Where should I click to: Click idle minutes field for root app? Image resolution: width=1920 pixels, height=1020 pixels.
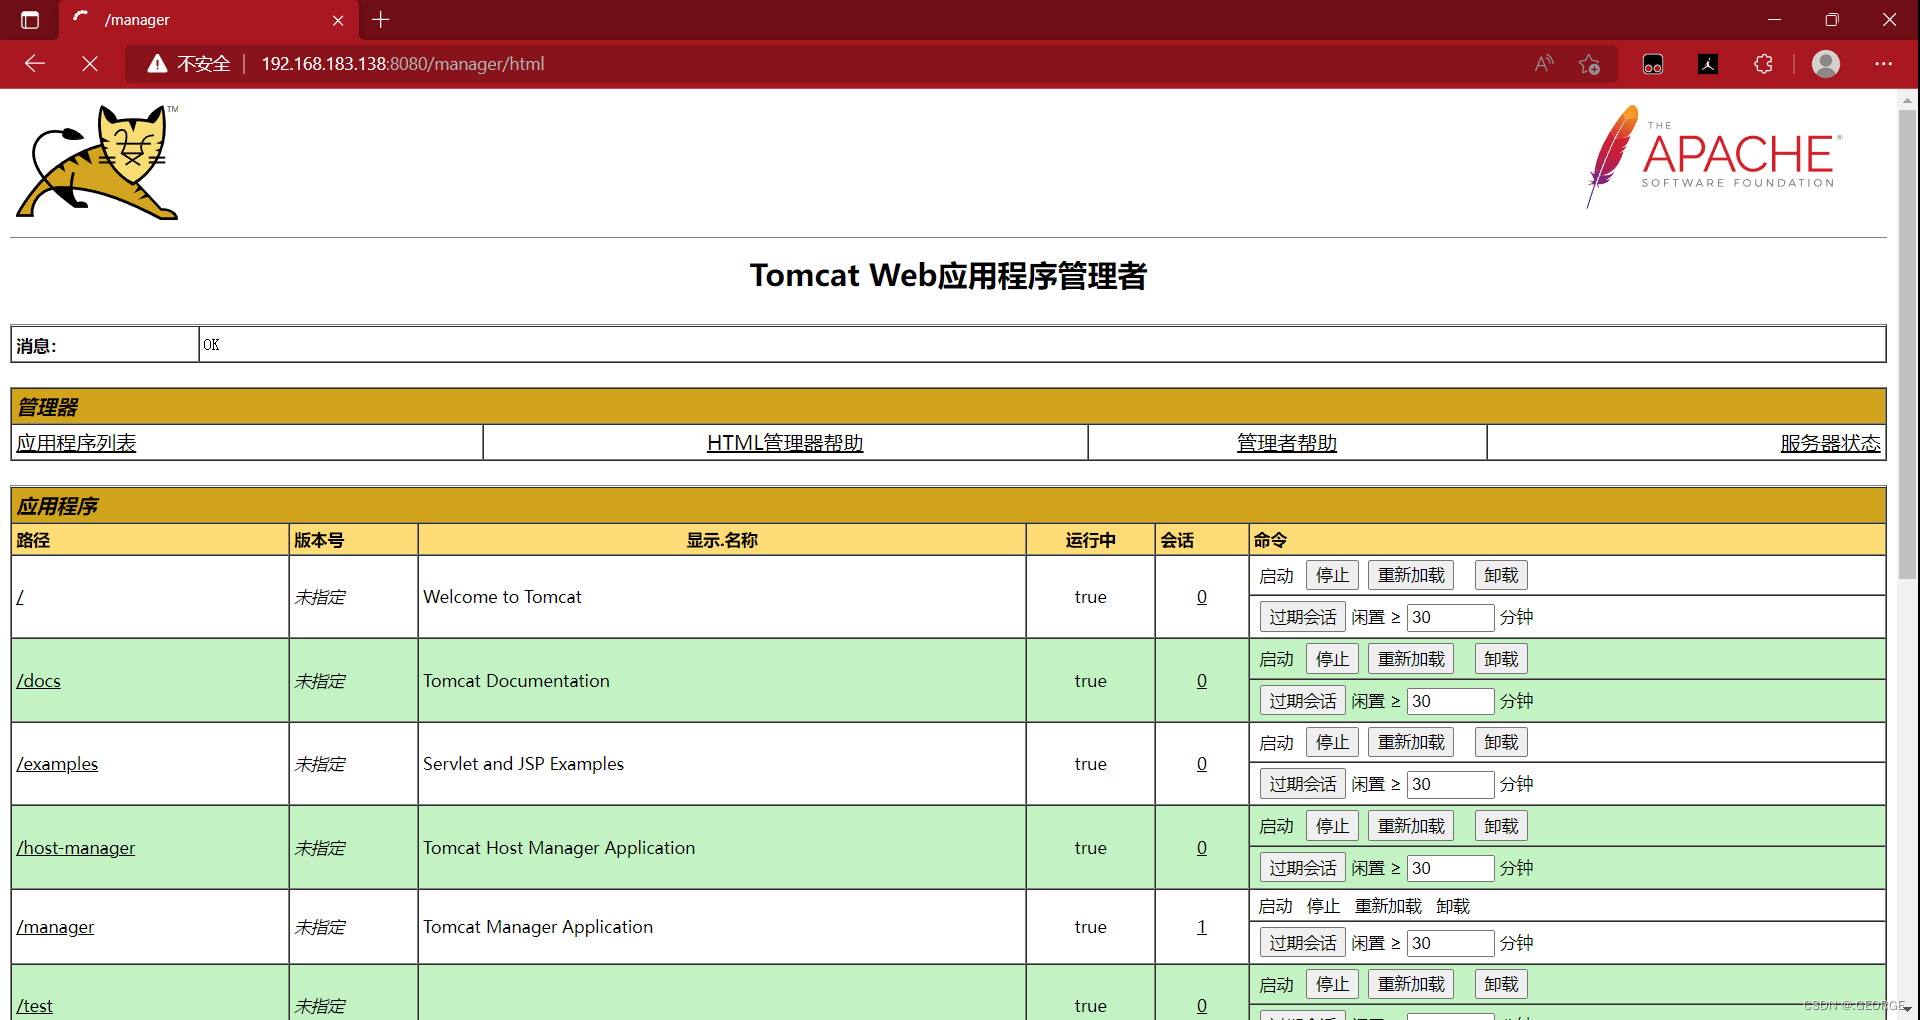[x=1450, y=617]
